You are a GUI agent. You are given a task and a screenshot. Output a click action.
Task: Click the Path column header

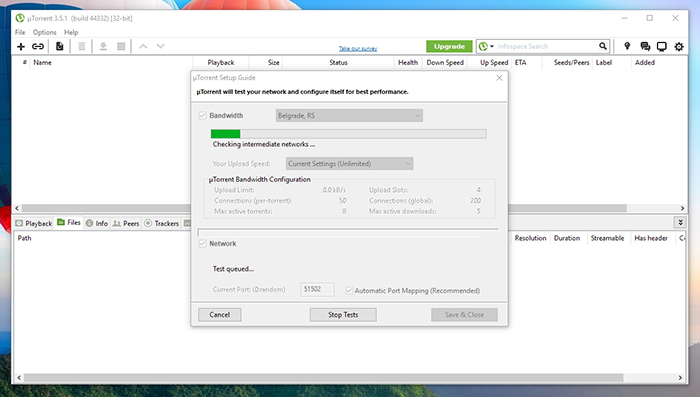coord(25,238)
